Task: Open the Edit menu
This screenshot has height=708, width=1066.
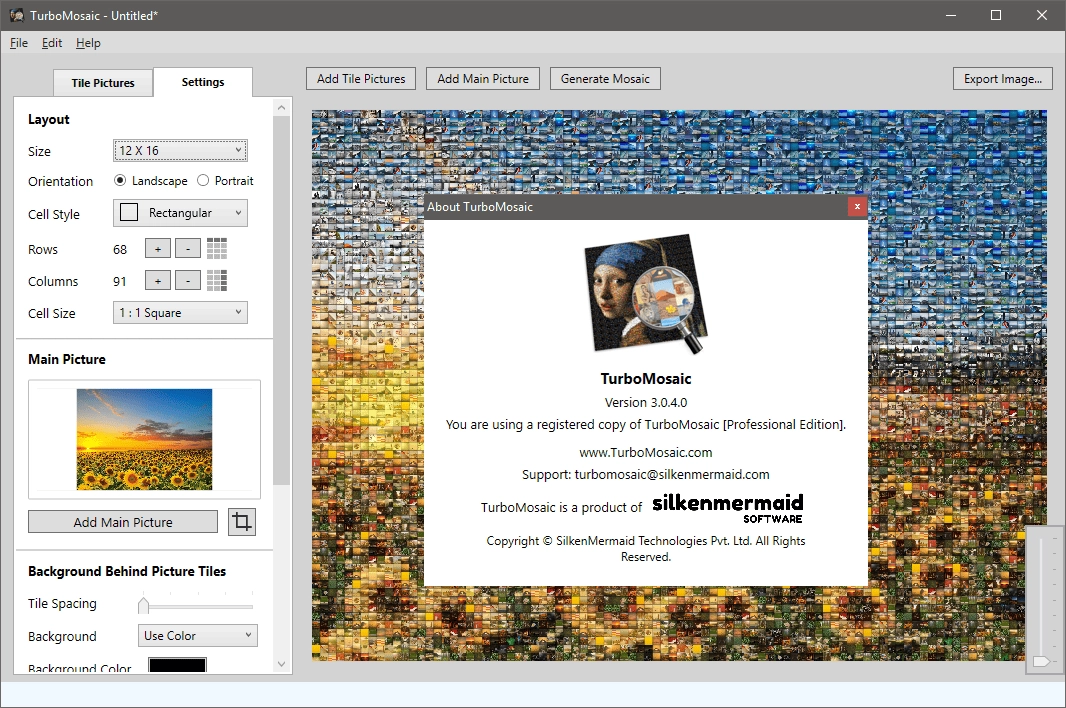Action: coord(52,43)
